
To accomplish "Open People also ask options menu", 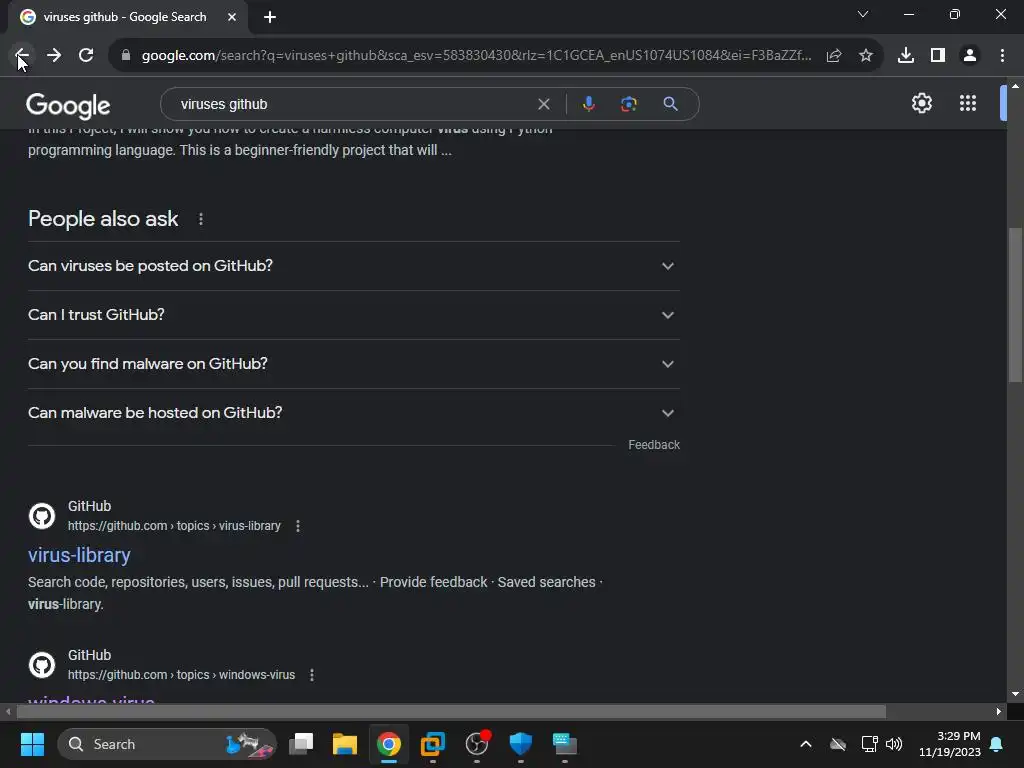I will [x=200, y=219].
